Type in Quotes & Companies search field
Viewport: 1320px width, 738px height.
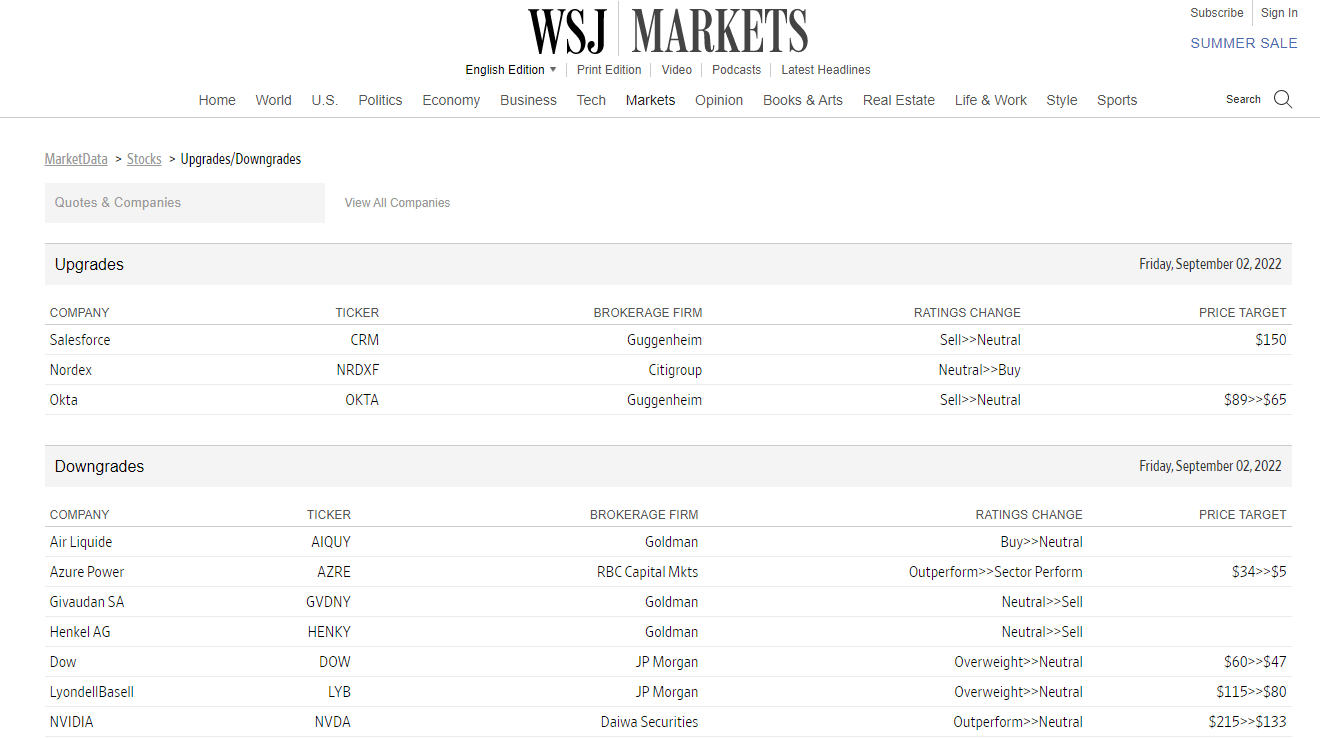click(x=185, y=203)
